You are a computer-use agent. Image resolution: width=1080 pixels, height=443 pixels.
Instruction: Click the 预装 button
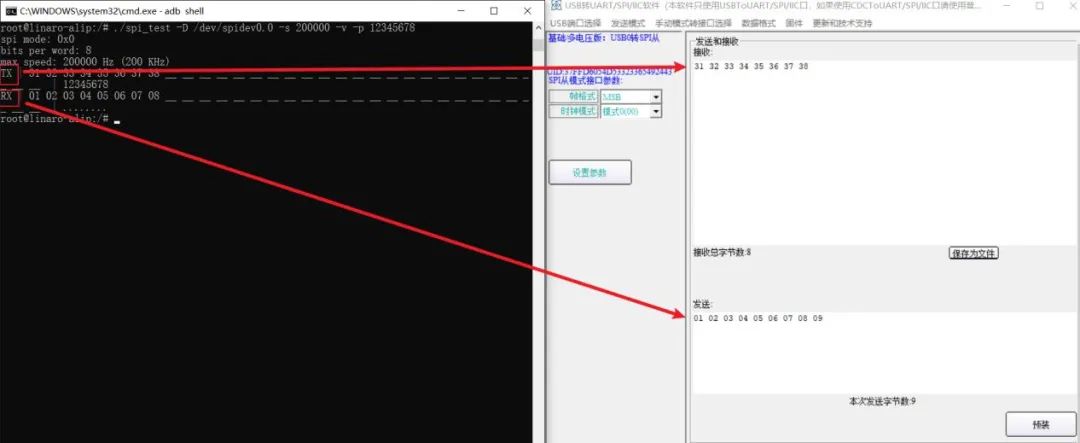tap(1040, 424)
